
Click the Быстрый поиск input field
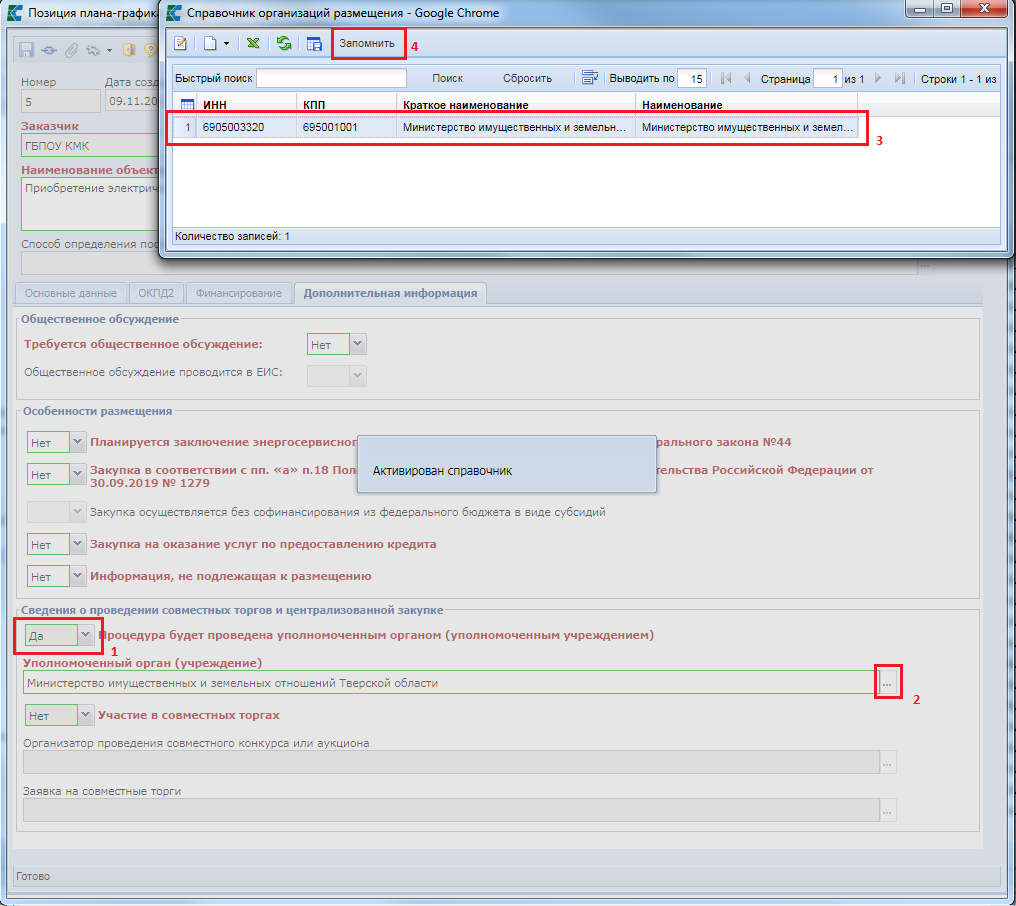pyautogui.click(x=332, y=78)
